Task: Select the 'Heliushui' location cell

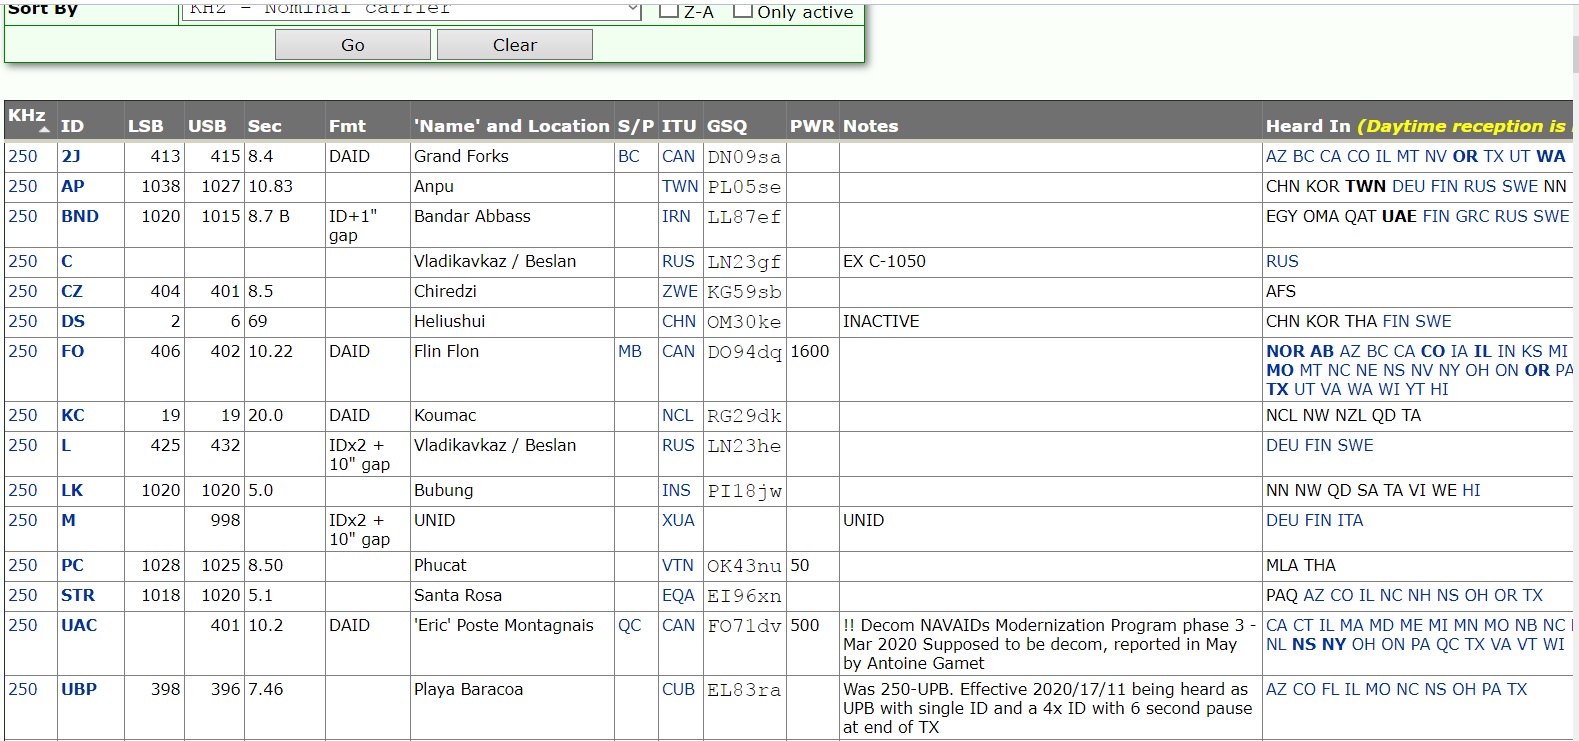Action: [512, 322]
